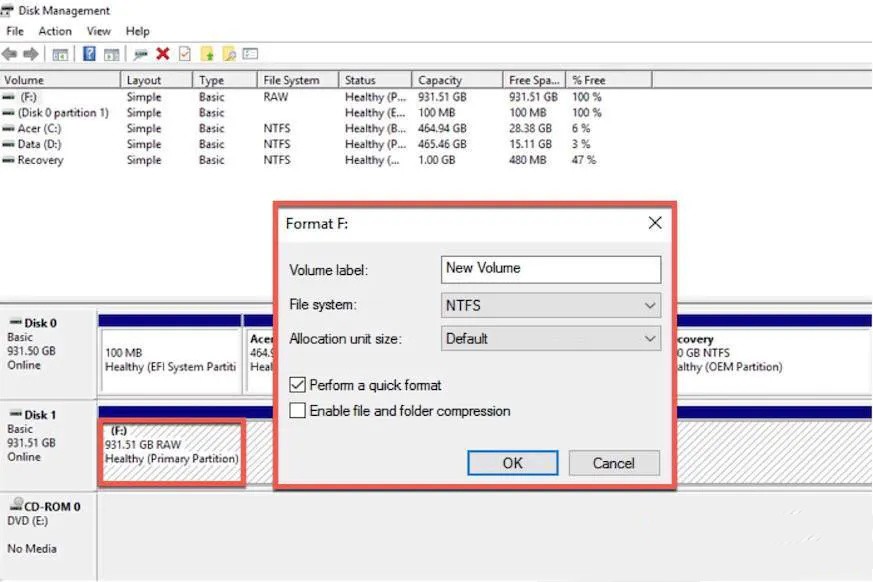Click Cancel in Format F: dialog
The height and width of the screenshot is (582, 873).
tap(614, 463)
